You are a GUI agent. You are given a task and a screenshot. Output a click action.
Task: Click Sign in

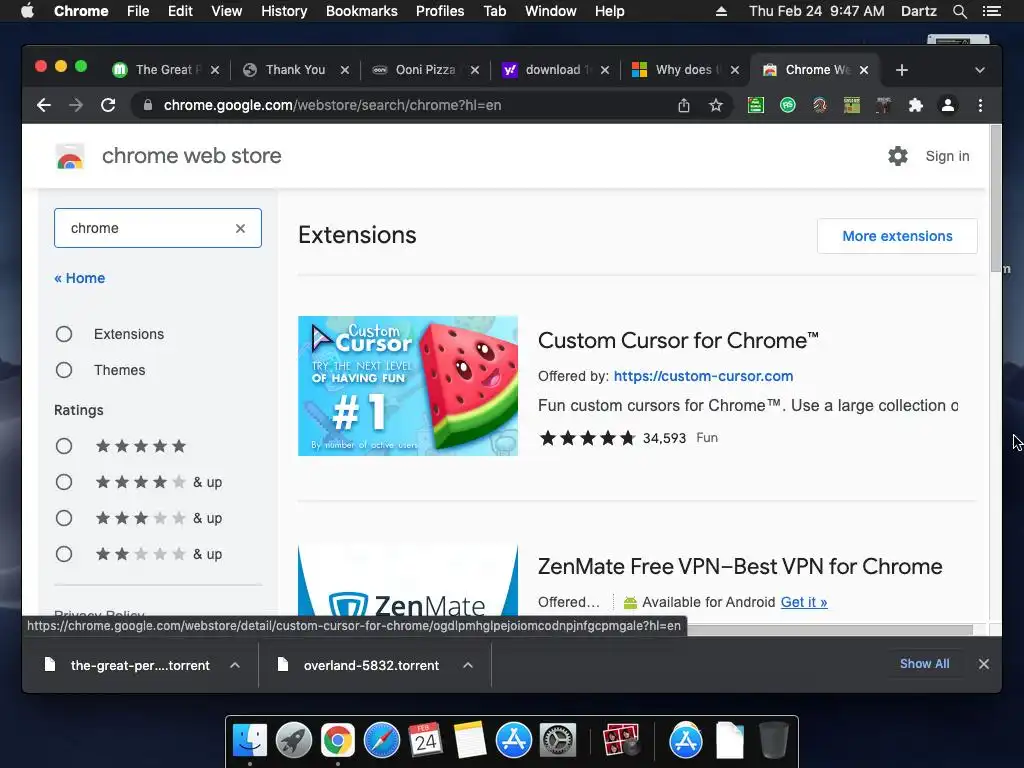947,156
